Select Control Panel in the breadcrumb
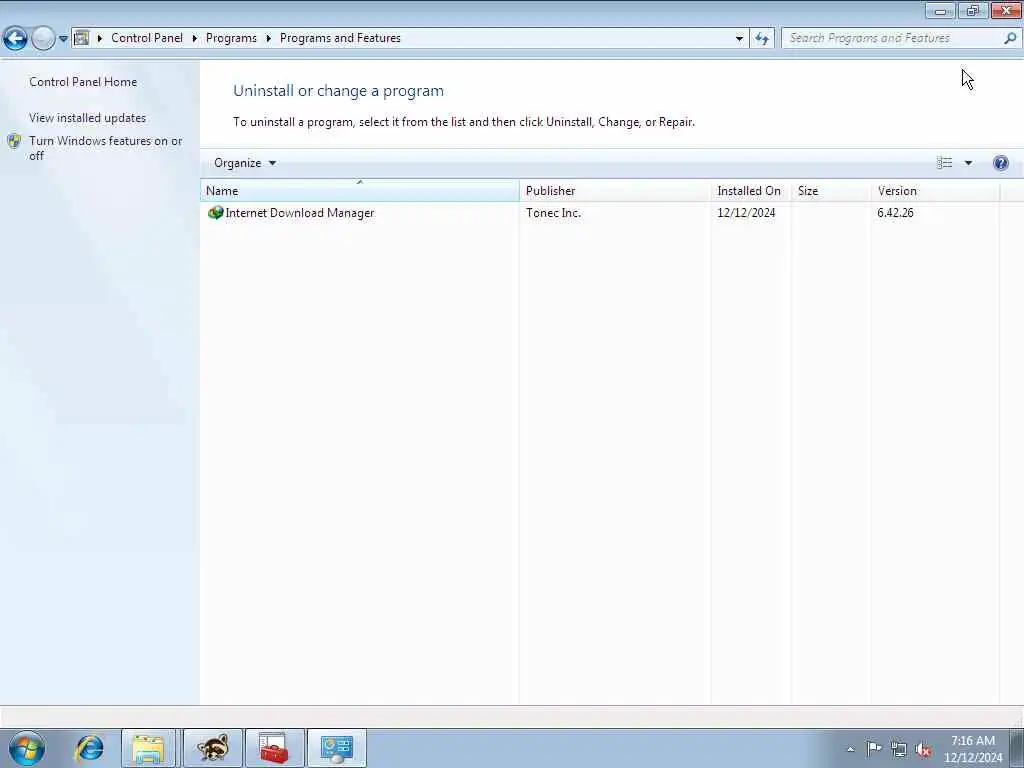 147,38
